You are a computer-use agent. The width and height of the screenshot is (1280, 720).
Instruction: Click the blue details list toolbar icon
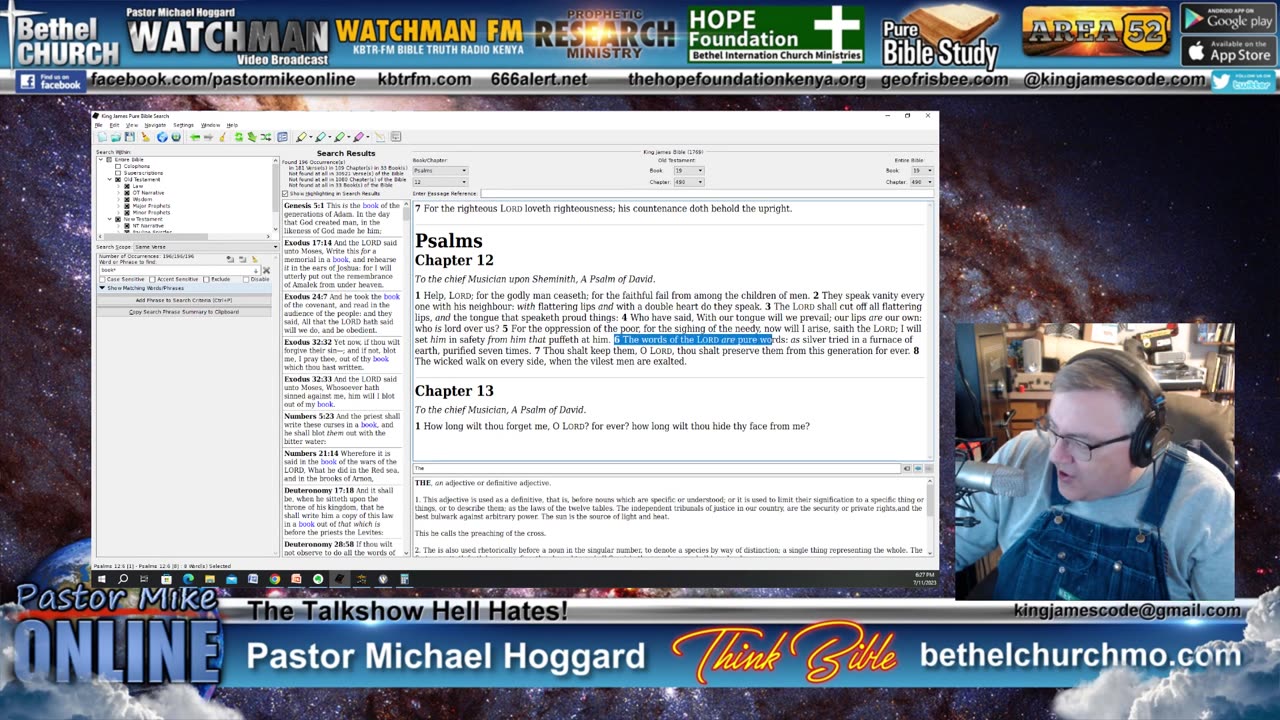coord(282,137)
